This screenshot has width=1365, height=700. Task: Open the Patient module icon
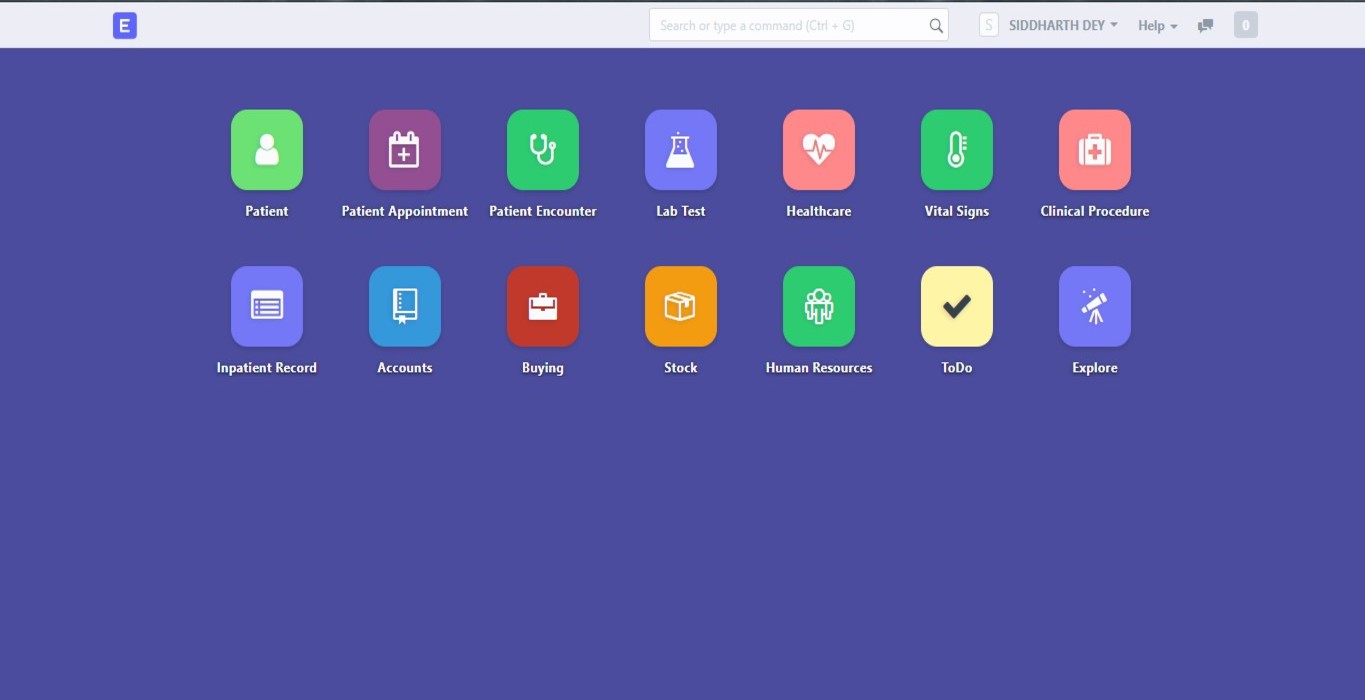(266, 150)
